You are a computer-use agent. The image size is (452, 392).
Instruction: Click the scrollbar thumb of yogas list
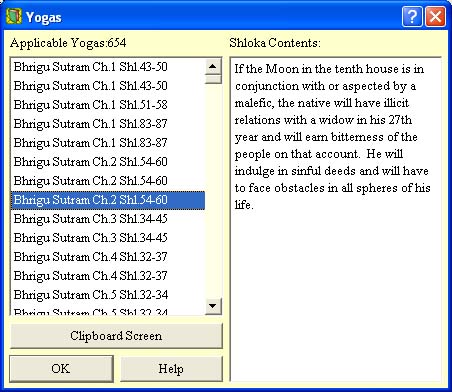point(213,79)
